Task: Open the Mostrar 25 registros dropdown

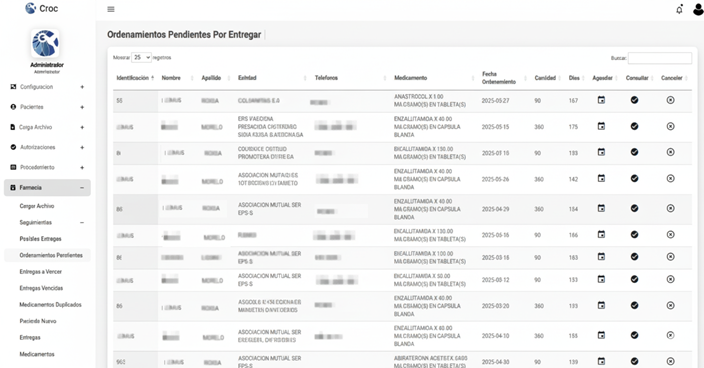Action: 141,57
